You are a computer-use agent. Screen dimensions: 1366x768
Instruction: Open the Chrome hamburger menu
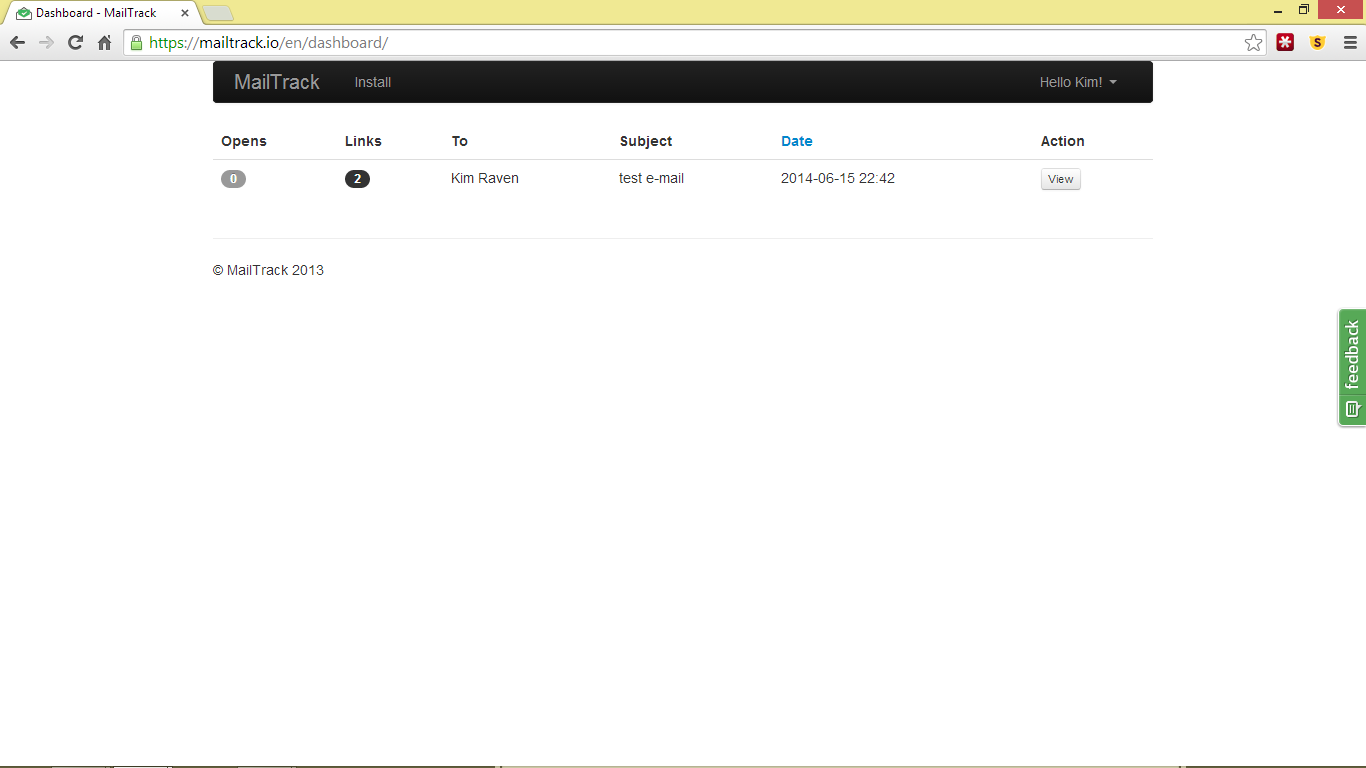[1349, 42]
